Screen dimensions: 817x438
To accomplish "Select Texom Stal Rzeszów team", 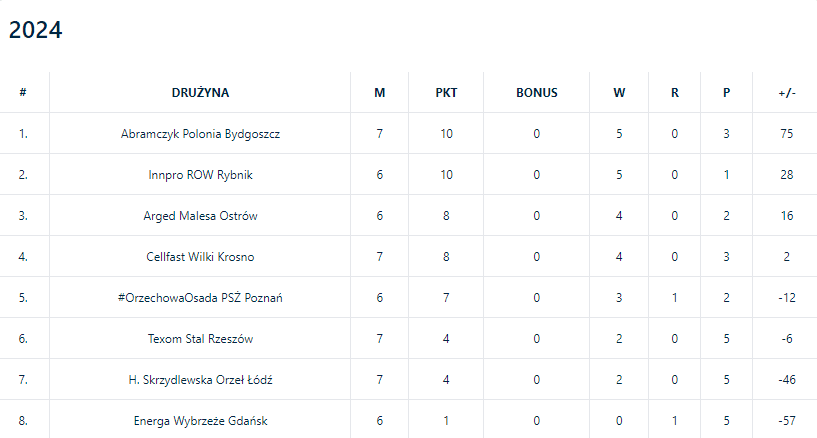I will pos(200,339).
